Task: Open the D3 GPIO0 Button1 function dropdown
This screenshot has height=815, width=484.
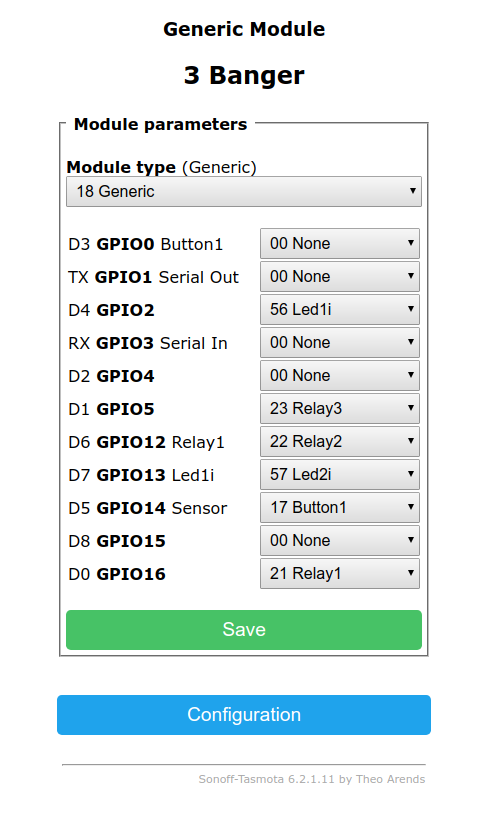Action: click(339, 243)
